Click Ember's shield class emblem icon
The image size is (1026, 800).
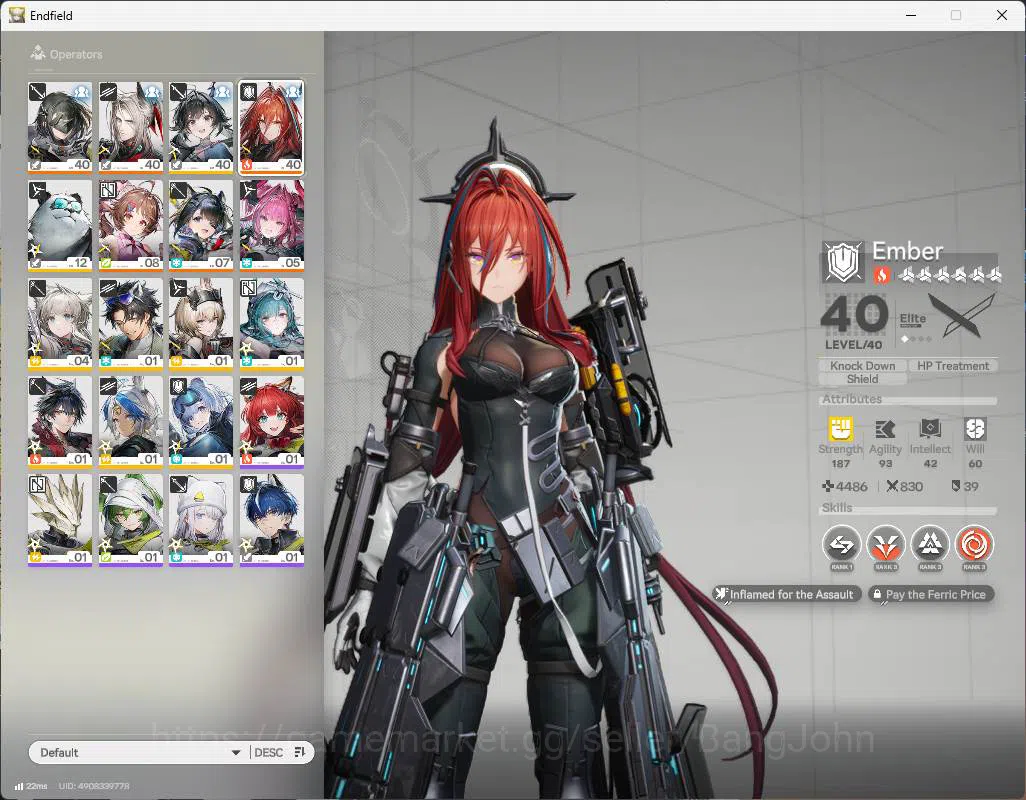[843, 262]
